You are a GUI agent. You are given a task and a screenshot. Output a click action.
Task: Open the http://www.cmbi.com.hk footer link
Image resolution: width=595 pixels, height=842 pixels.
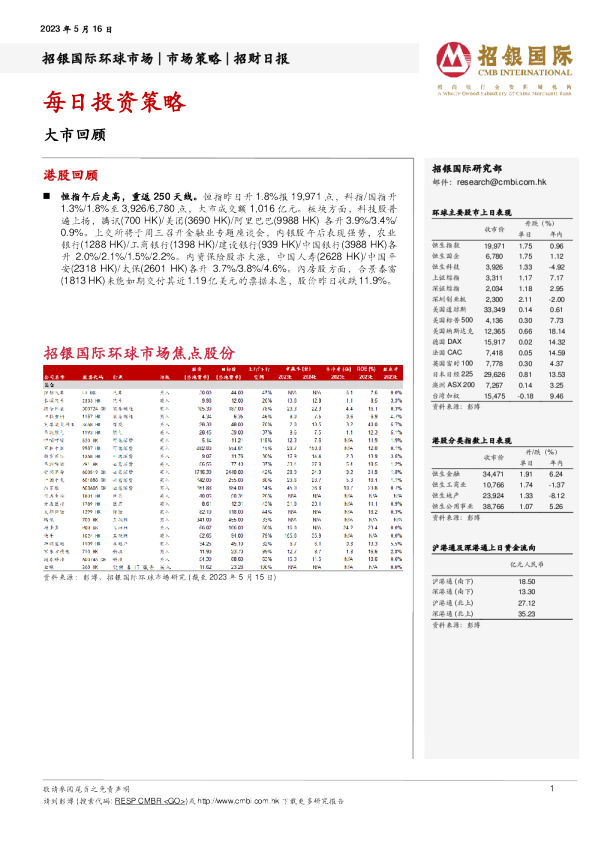pos(238,801)
